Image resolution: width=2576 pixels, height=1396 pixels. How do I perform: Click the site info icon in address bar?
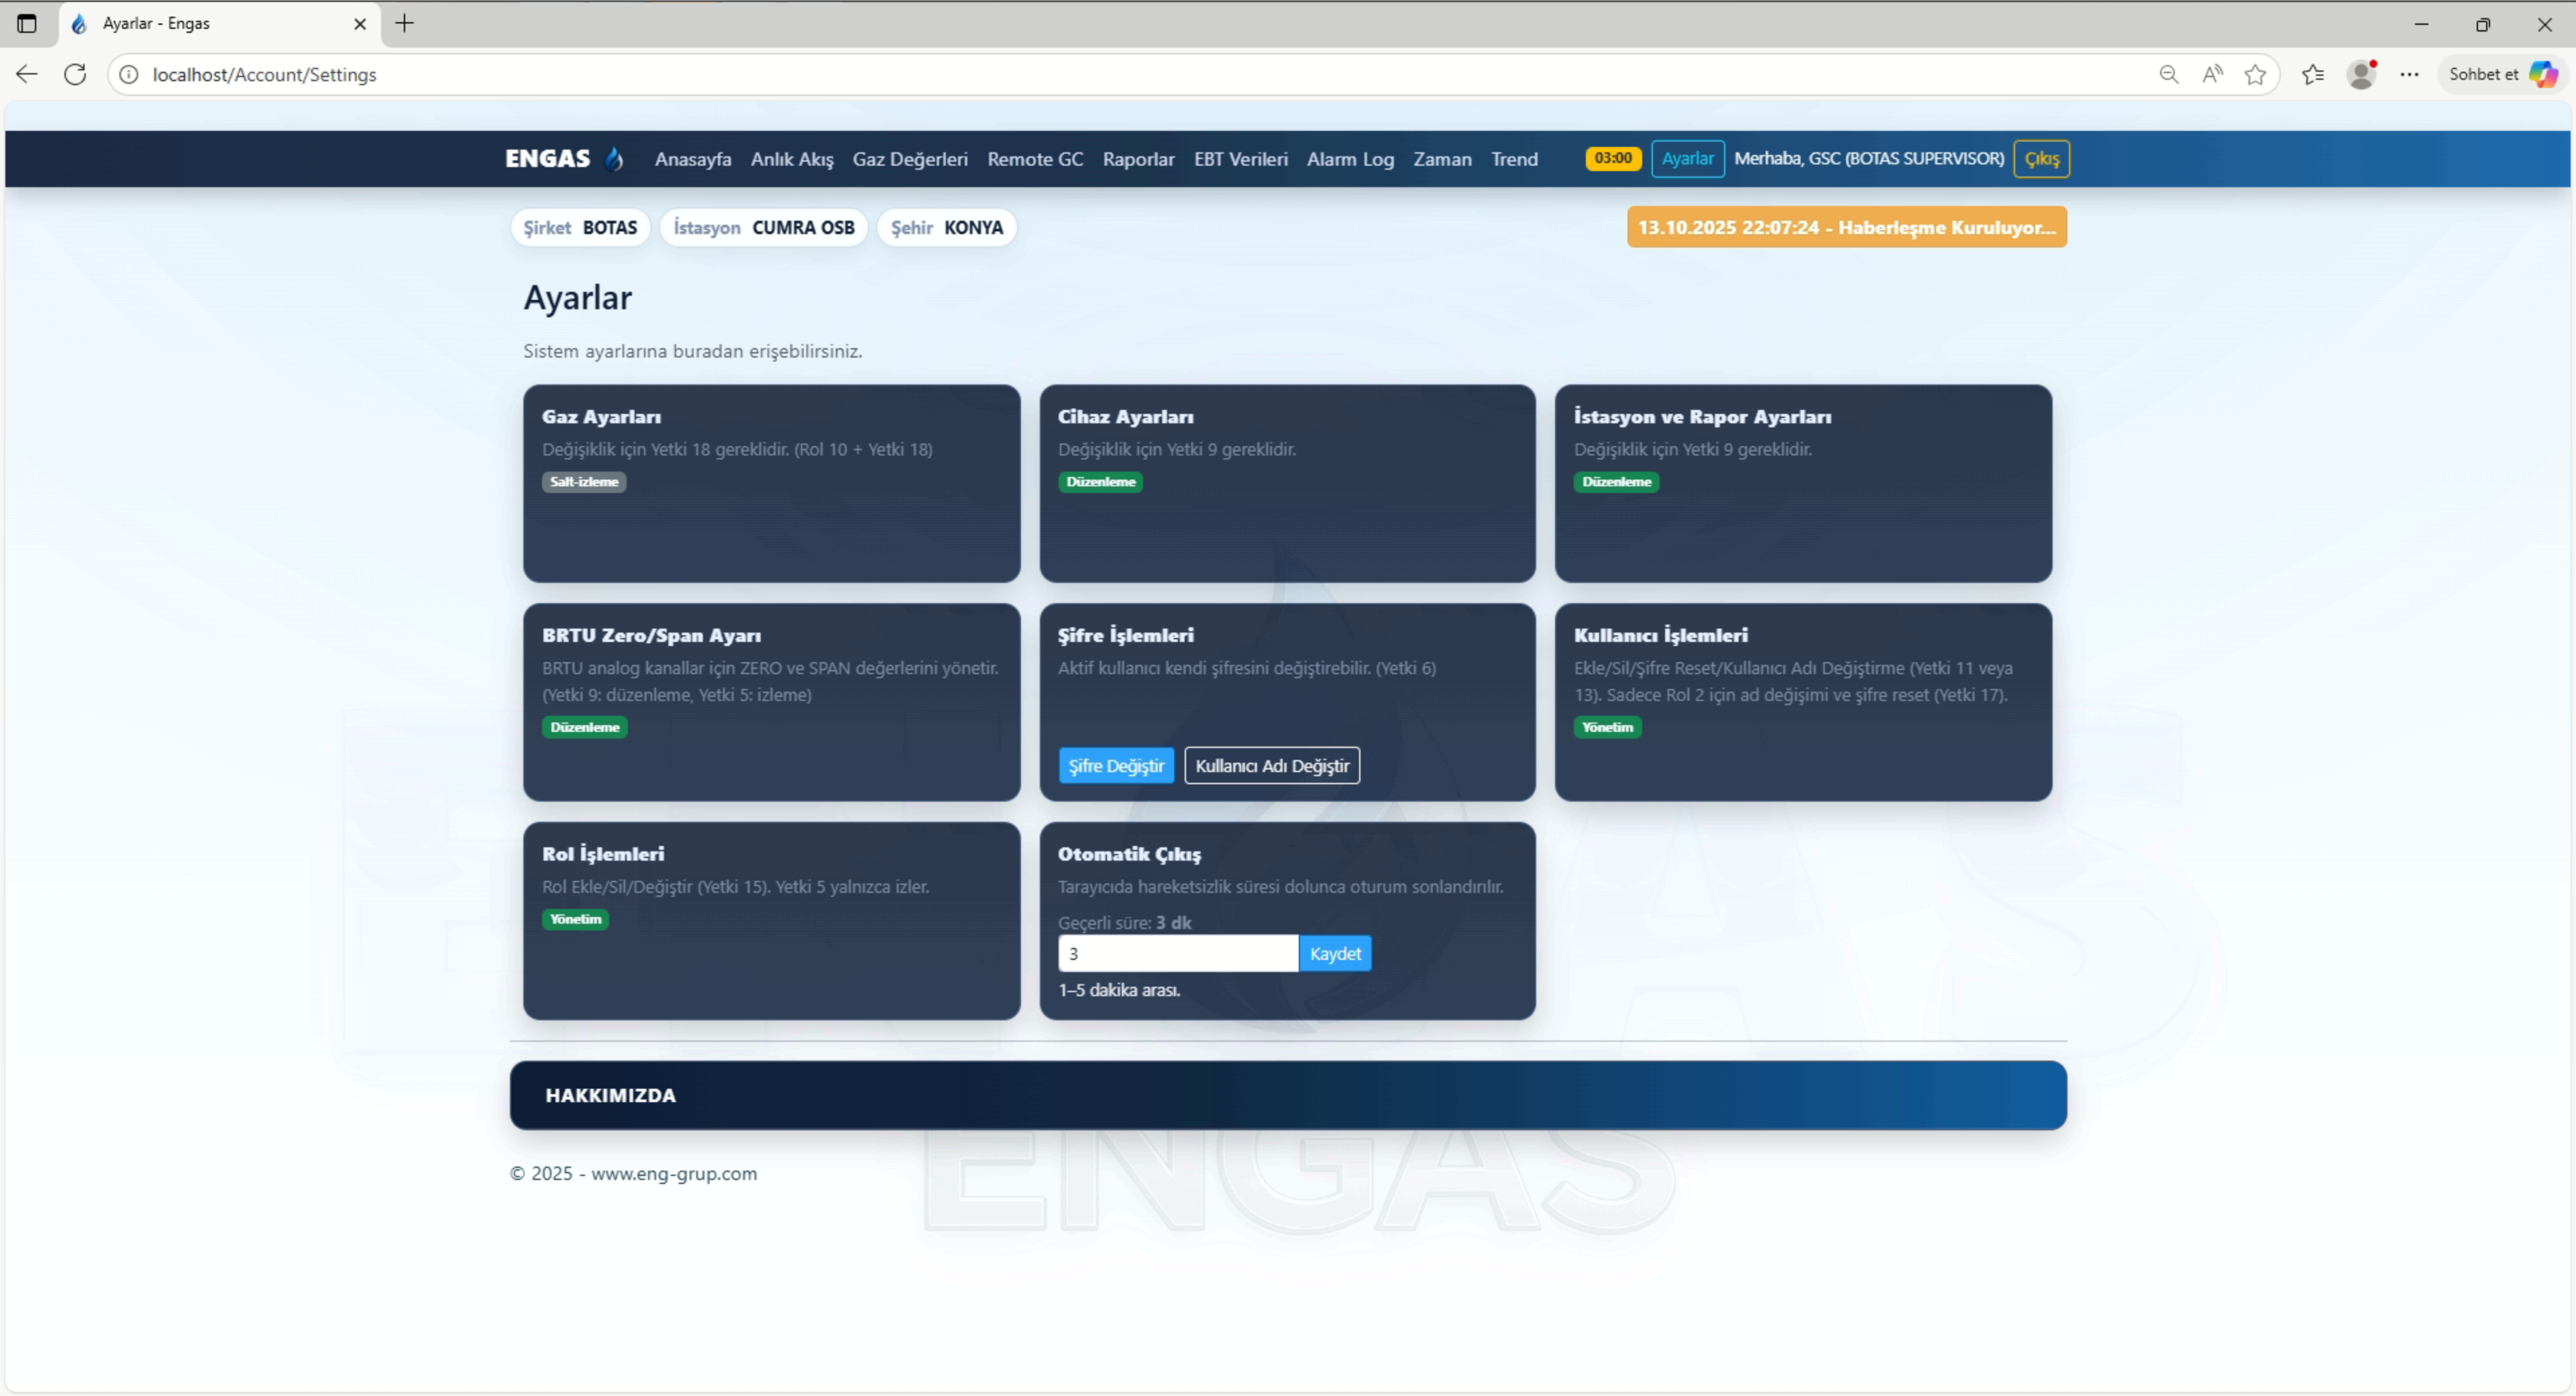pyautogui.click(x=129, y=74)
